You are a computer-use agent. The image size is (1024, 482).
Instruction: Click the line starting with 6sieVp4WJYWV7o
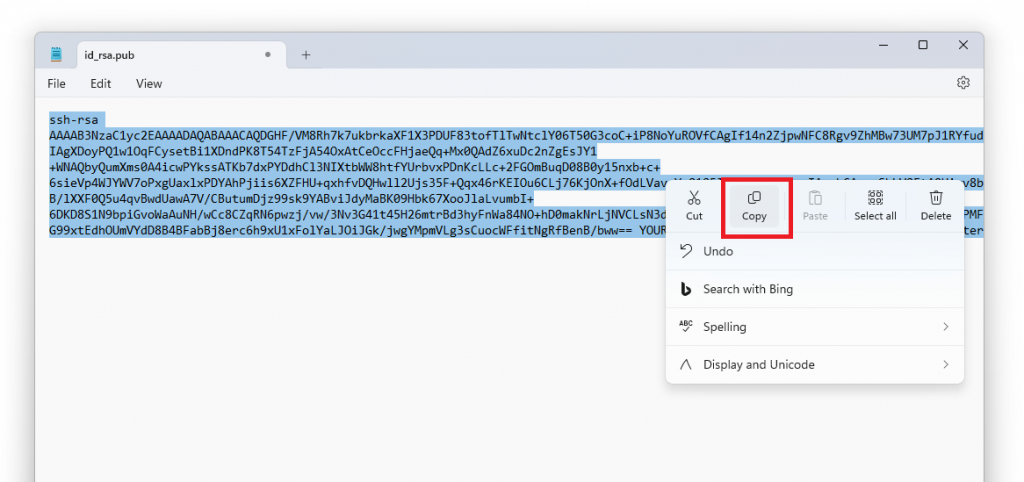click(x=357, y=184)
